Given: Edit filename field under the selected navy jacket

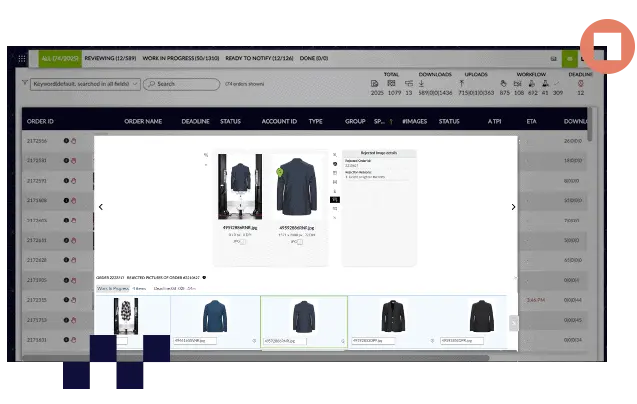Looking at the screenshot, I should point(285,341).
